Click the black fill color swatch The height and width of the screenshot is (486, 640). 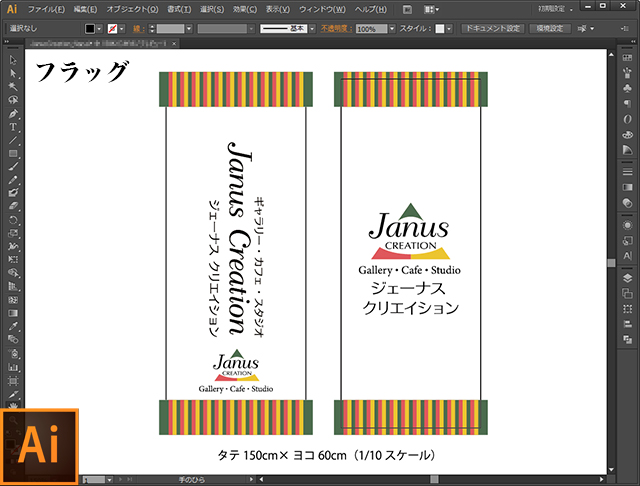[x=90, y=29]
